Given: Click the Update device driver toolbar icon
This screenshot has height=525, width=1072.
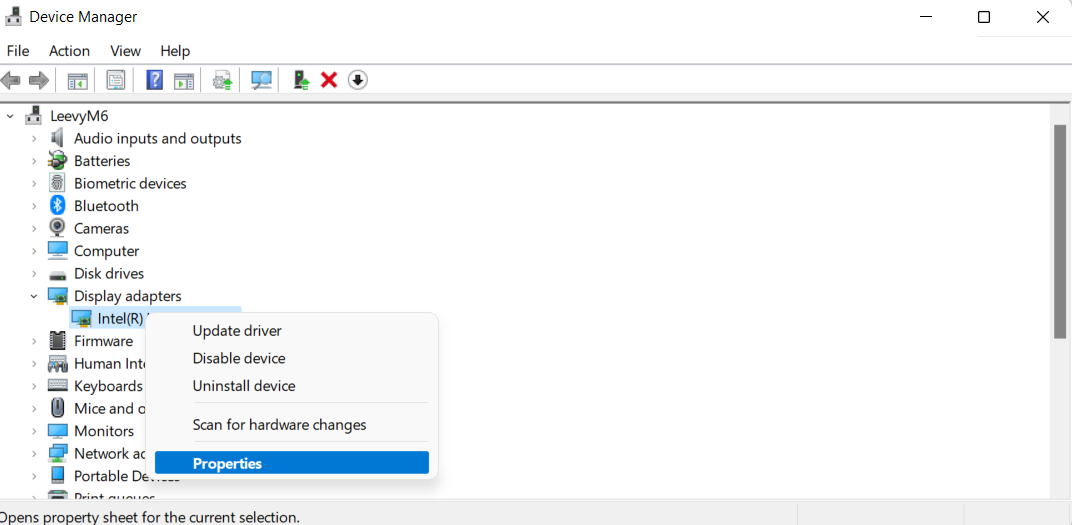Looking at the screenshot, I should pyautogui.click(x=222, y=81).
